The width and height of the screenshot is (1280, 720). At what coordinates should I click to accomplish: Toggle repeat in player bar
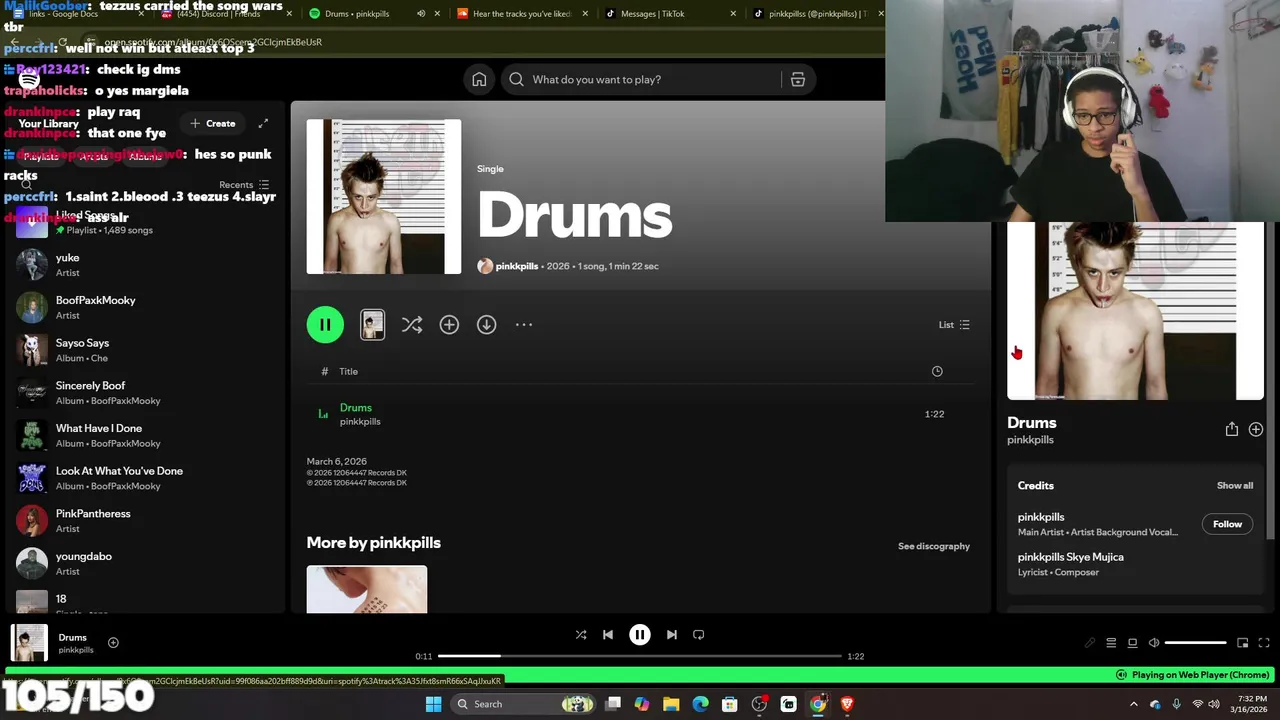(x=699, y=634)
